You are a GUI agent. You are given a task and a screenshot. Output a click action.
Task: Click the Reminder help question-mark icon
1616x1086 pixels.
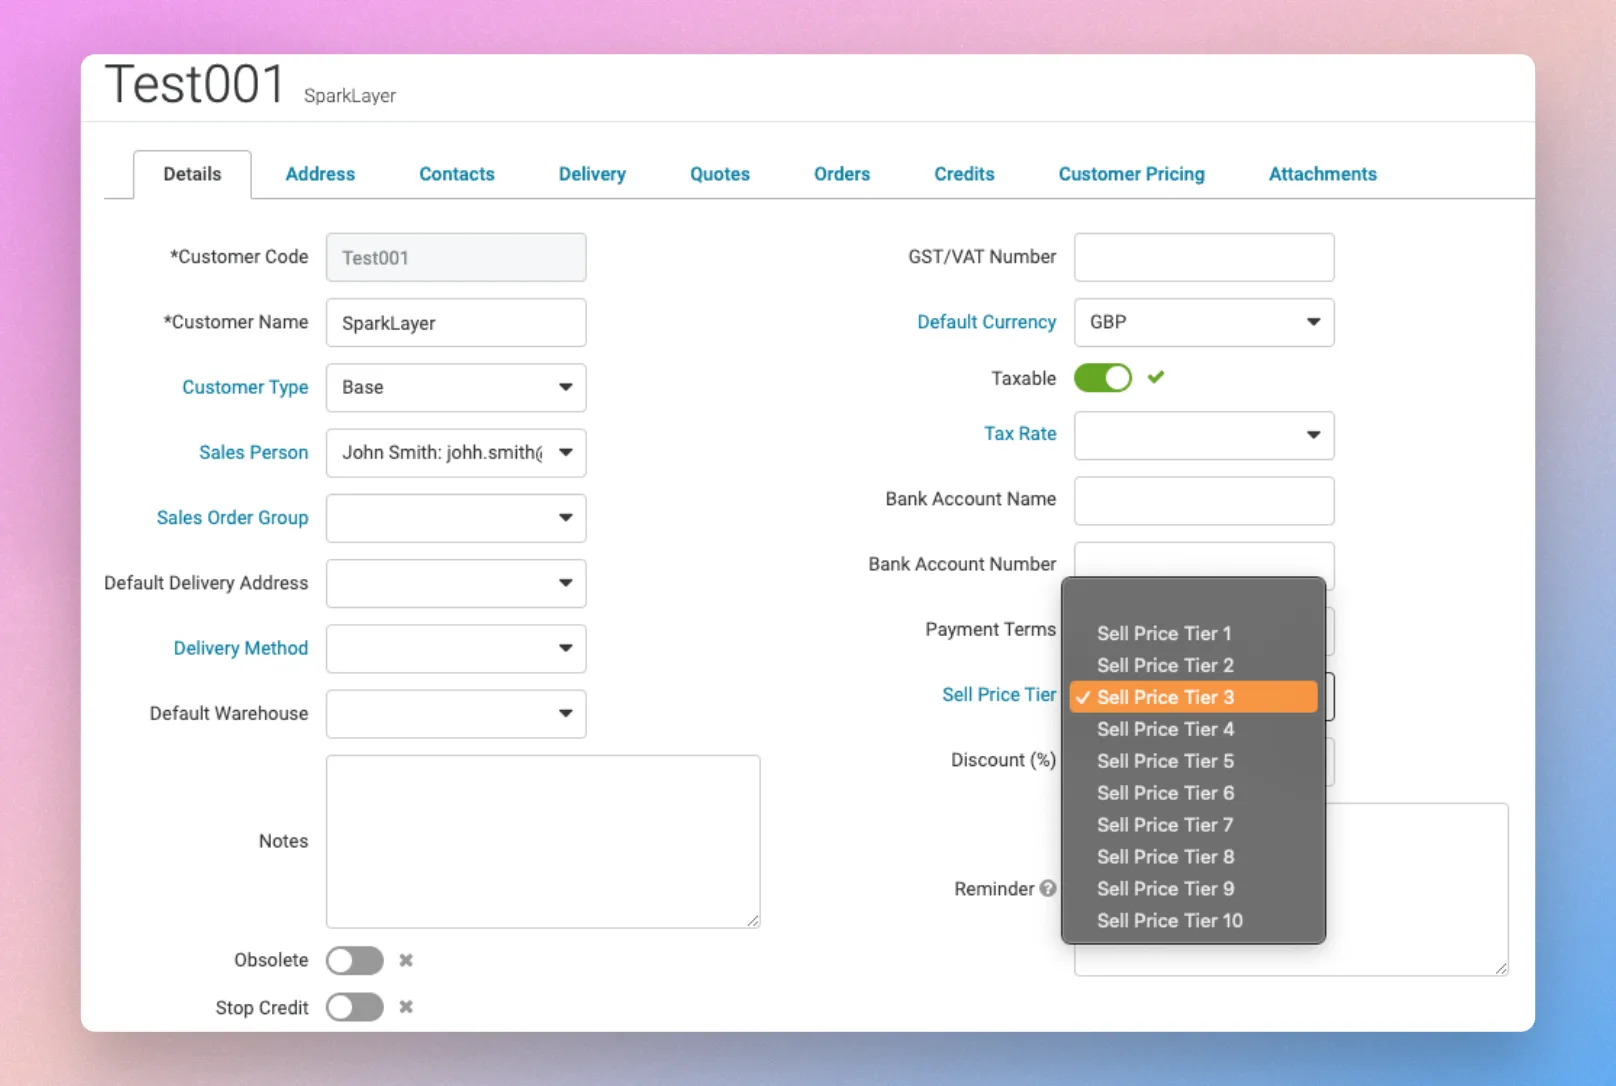1047,888
